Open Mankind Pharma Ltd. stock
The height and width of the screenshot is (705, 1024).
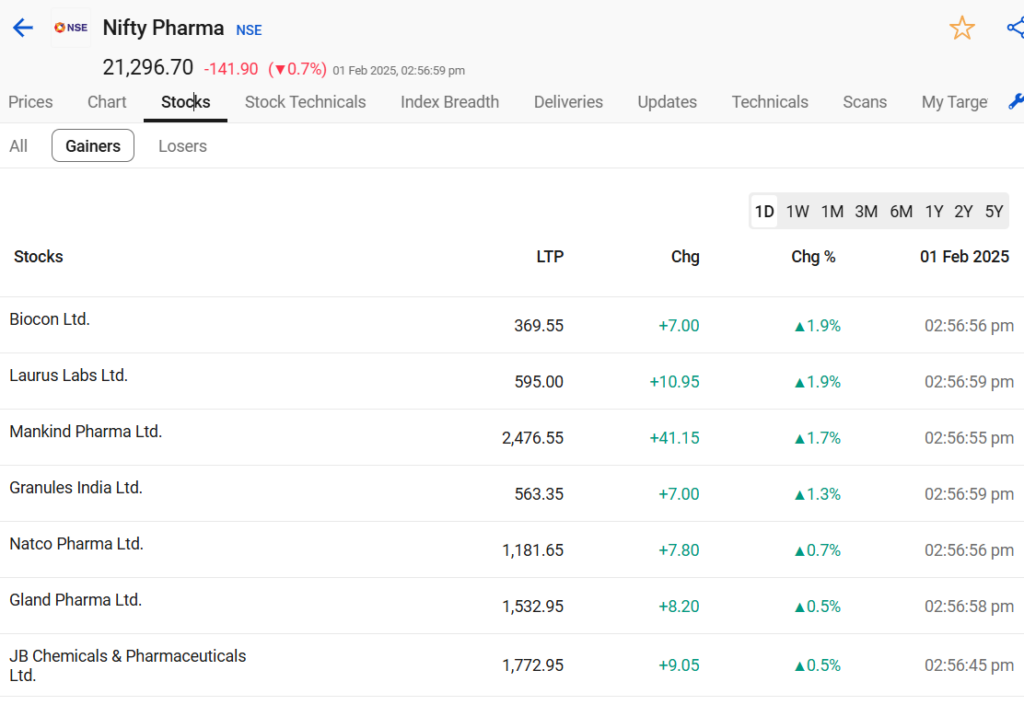click(86, 431)
